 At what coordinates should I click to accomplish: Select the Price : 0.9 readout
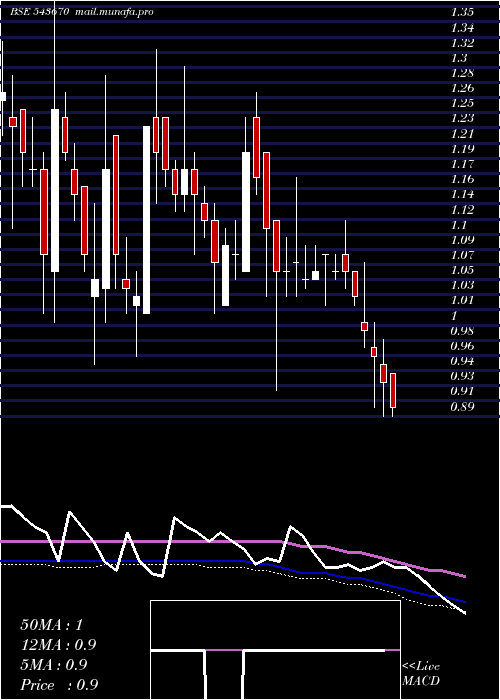59,685
